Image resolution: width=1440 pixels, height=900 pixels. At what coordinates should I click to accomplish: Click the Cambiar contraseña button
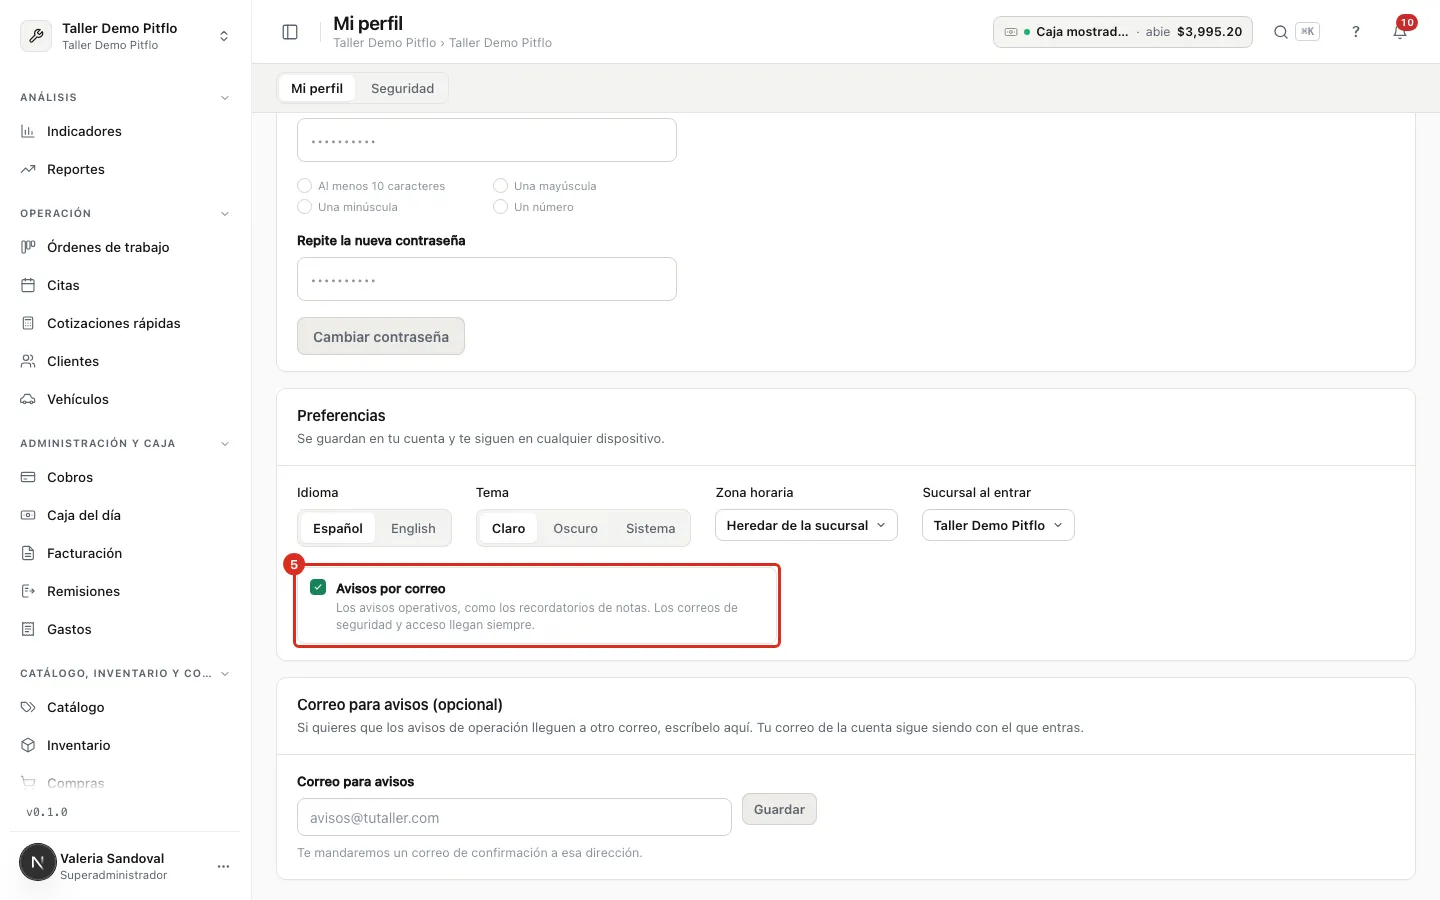(381, 336)
